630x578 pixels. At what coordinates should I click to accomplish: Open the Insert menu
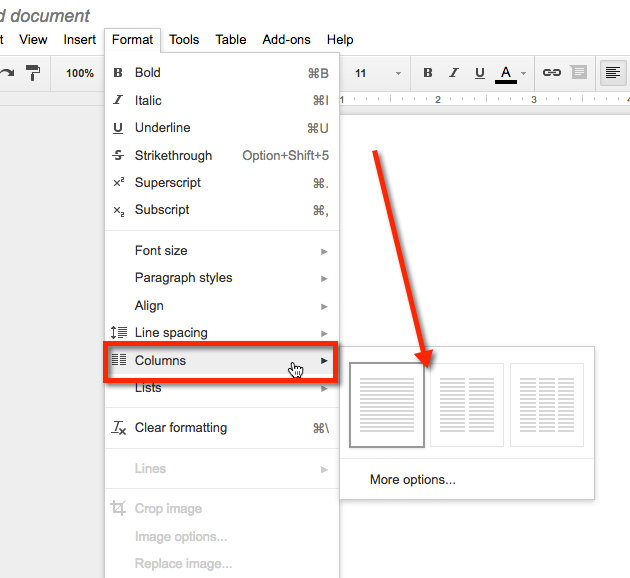point(80,40)
